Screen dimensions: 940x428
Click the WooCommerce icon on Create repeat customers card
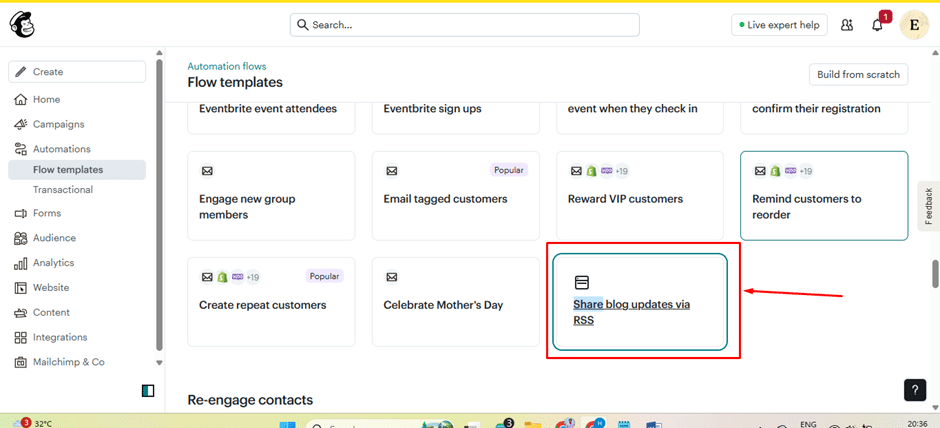[x=237, y=277]
